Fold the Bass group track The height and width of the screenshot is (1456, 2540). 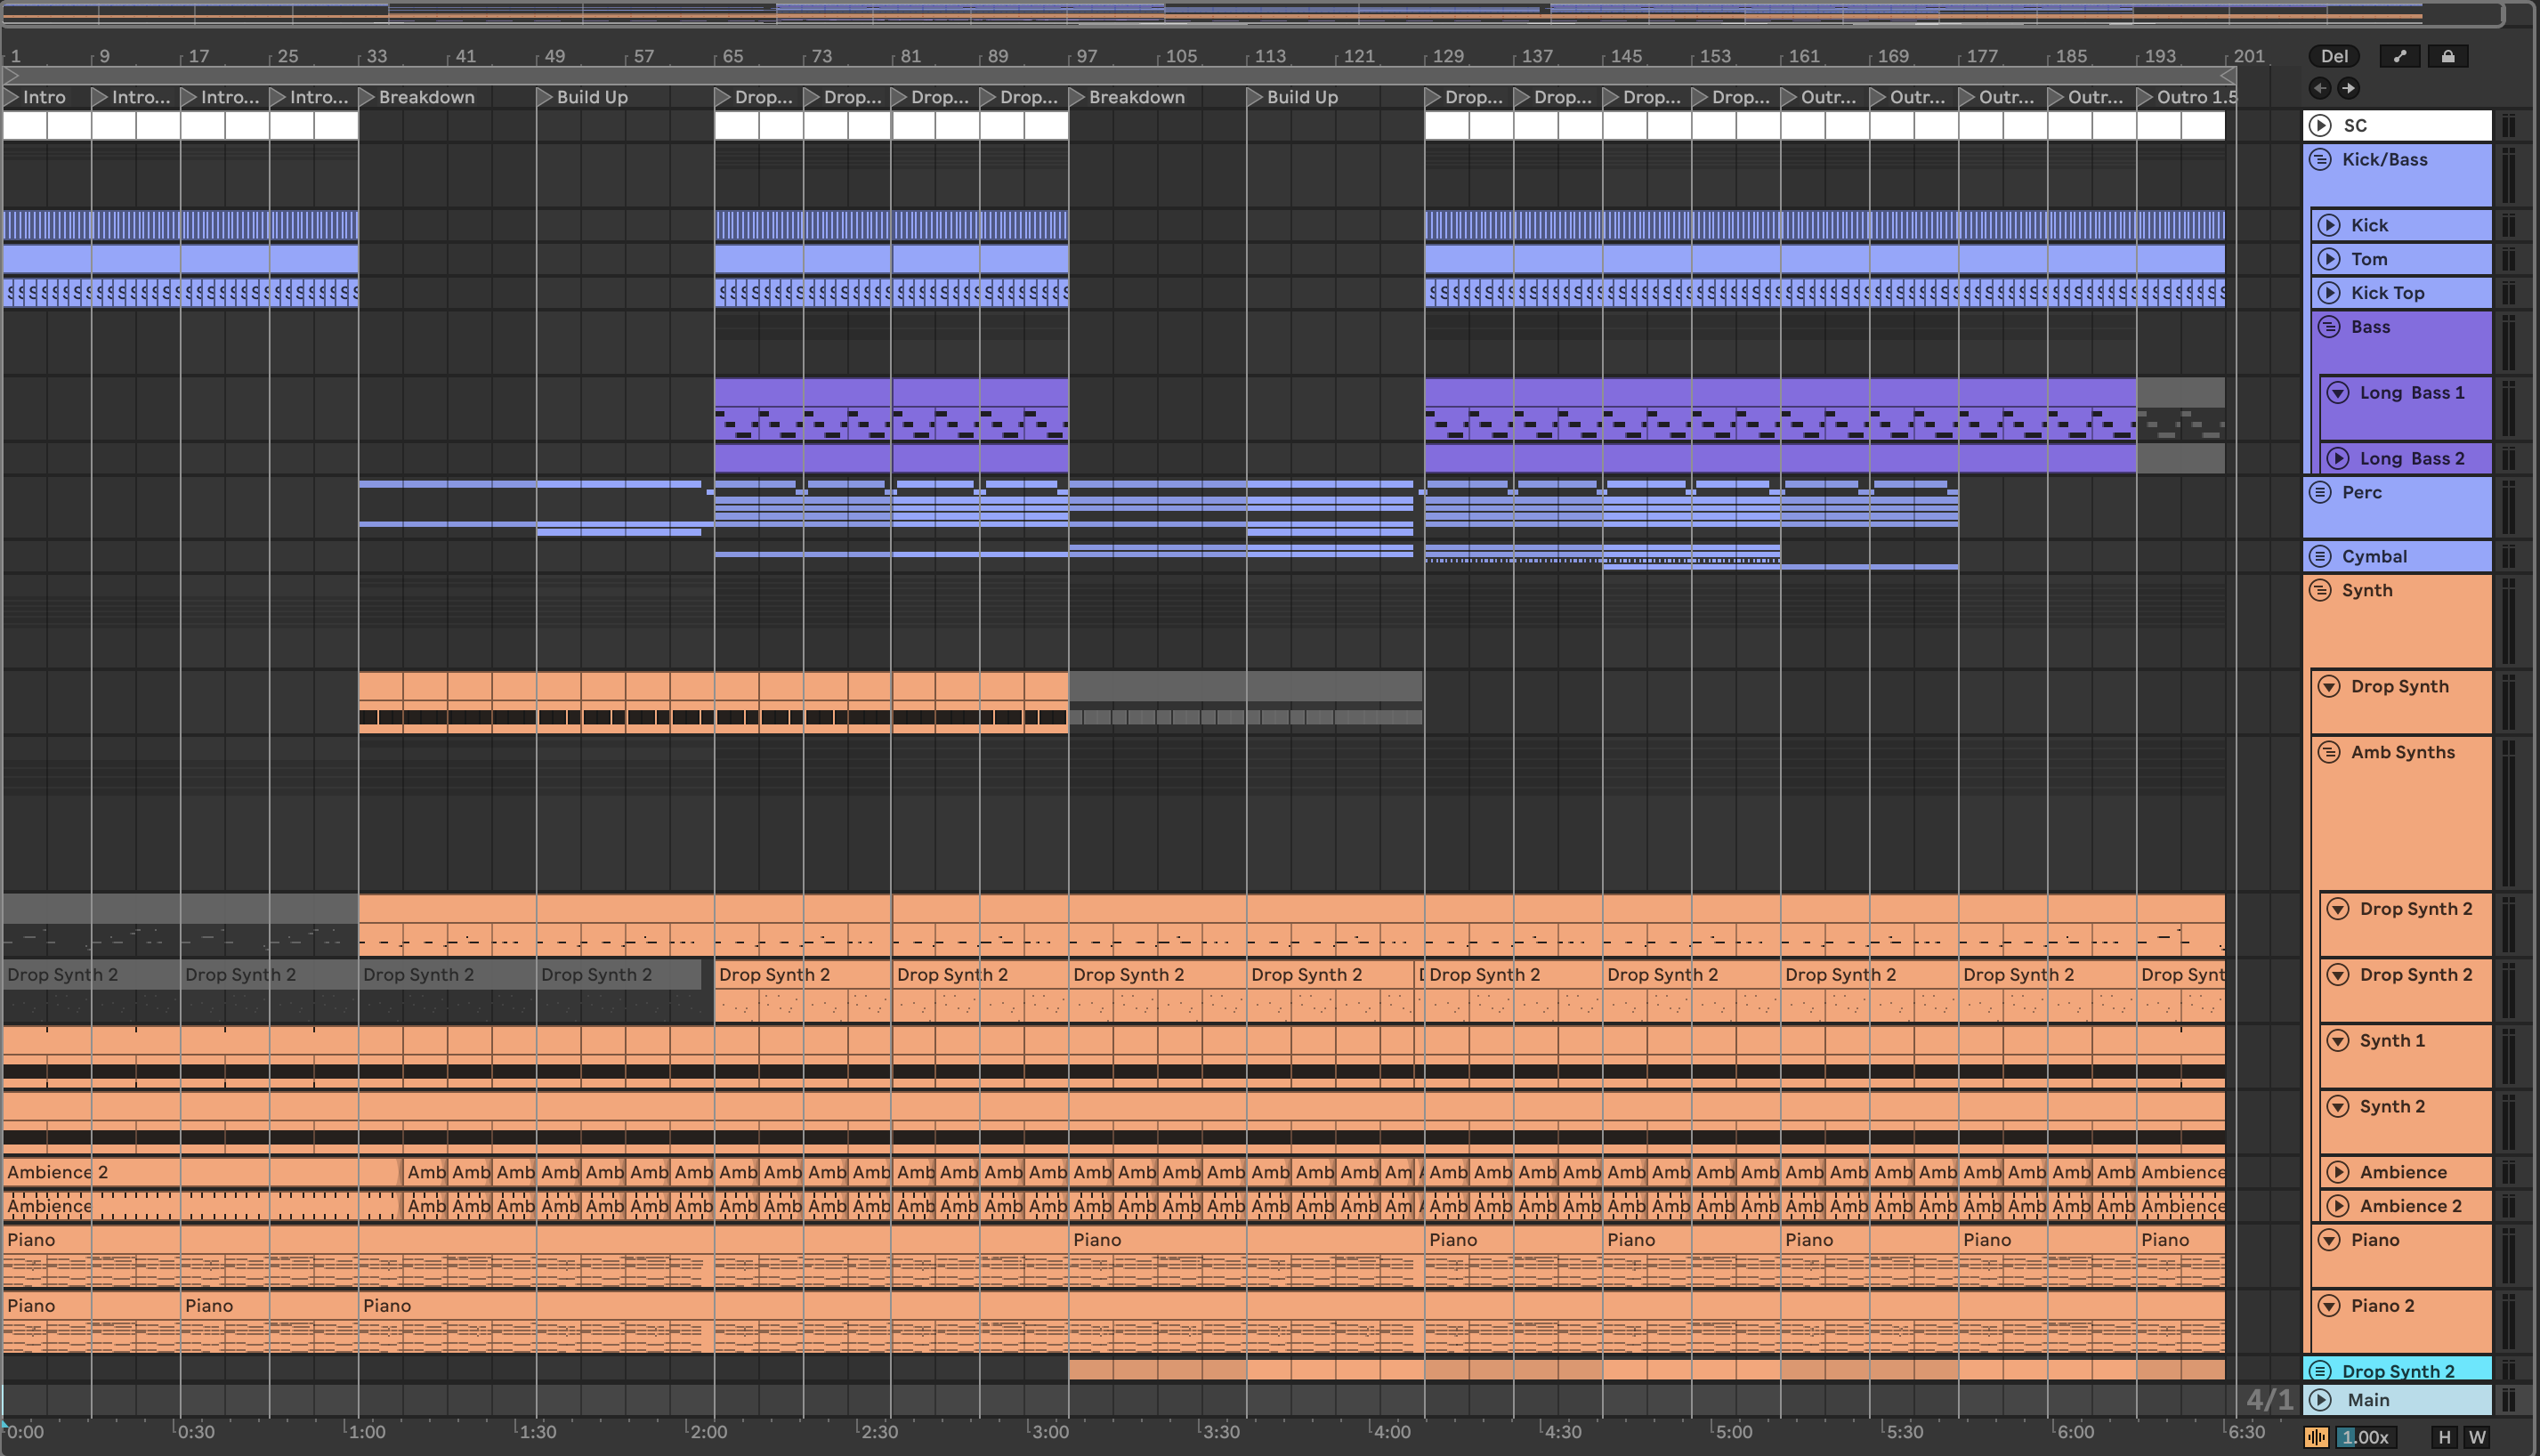2329,327
